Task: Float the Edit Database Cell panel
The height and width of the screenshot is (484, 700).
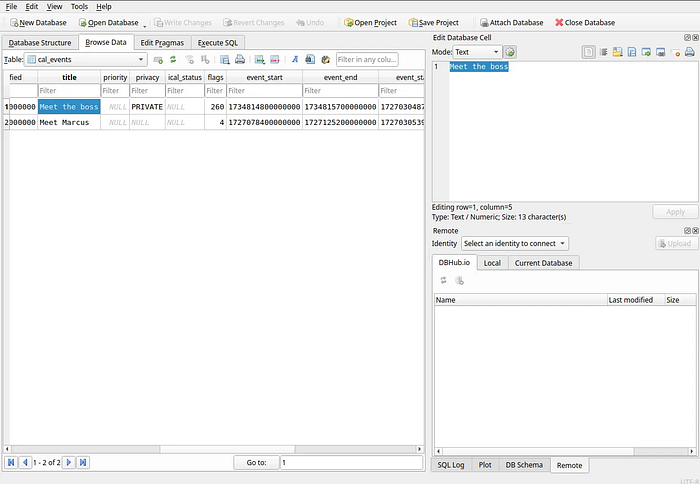Action: [688, 38]
